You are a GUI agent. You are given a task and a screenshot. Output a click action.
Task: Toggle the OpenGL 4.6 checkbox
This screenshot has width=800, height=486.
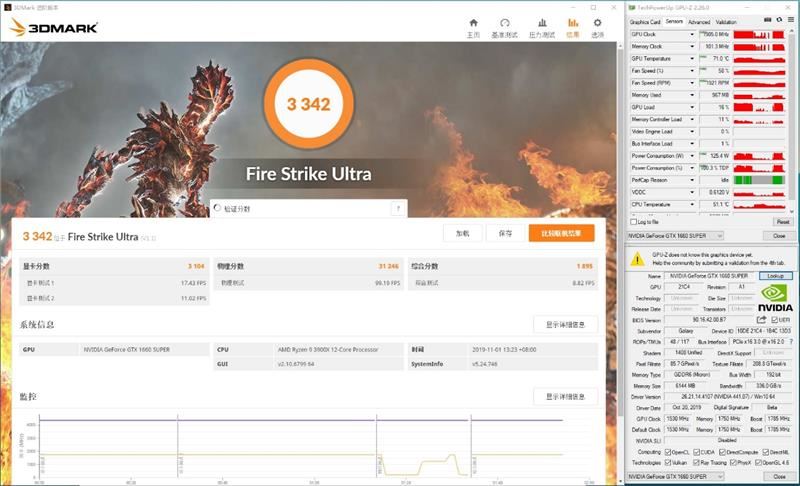[x=758, y=463]
